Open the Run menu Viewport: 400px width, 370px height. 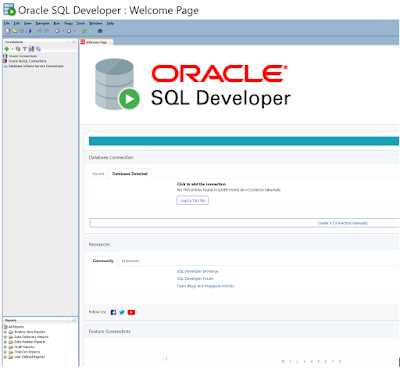click(x=57, y=23)
